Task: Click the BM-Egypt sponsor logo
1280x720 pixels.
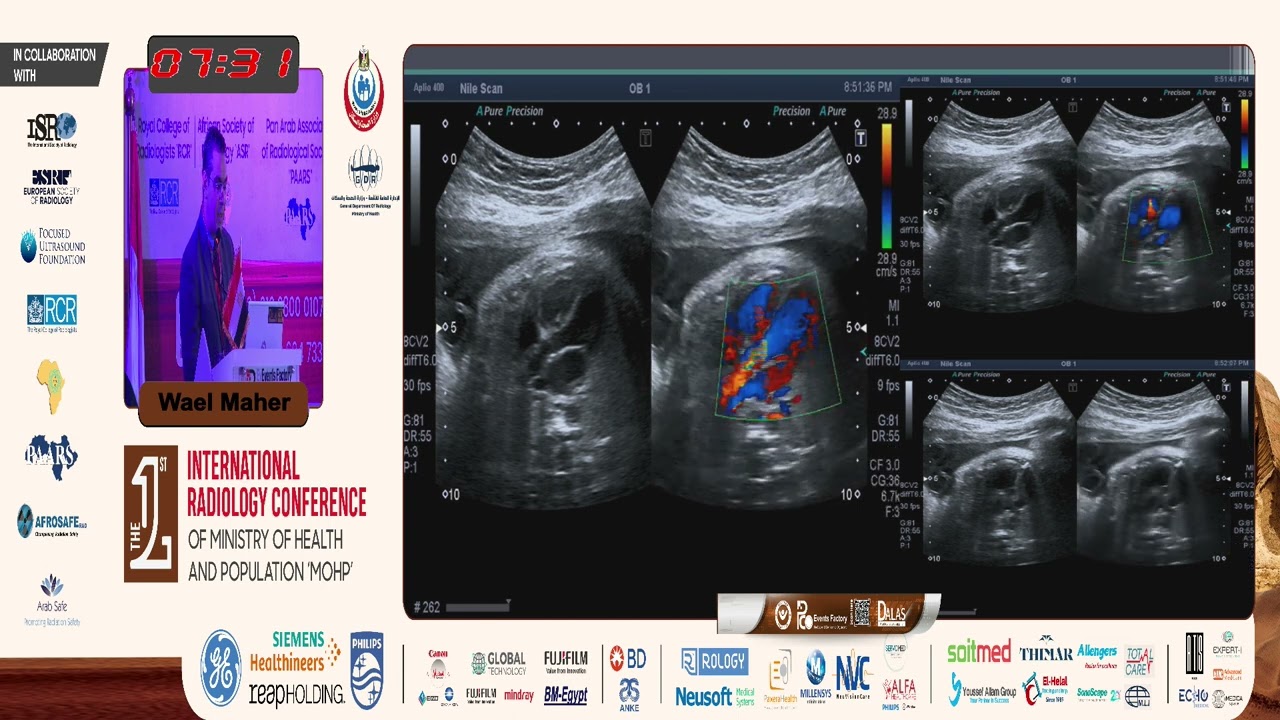Action: [x=565, y=694]
